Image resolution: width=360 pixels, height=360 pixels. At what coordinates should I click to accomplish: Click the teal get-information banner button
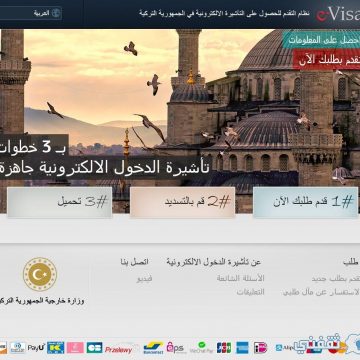pyautogui.click(x=321, y=40)
